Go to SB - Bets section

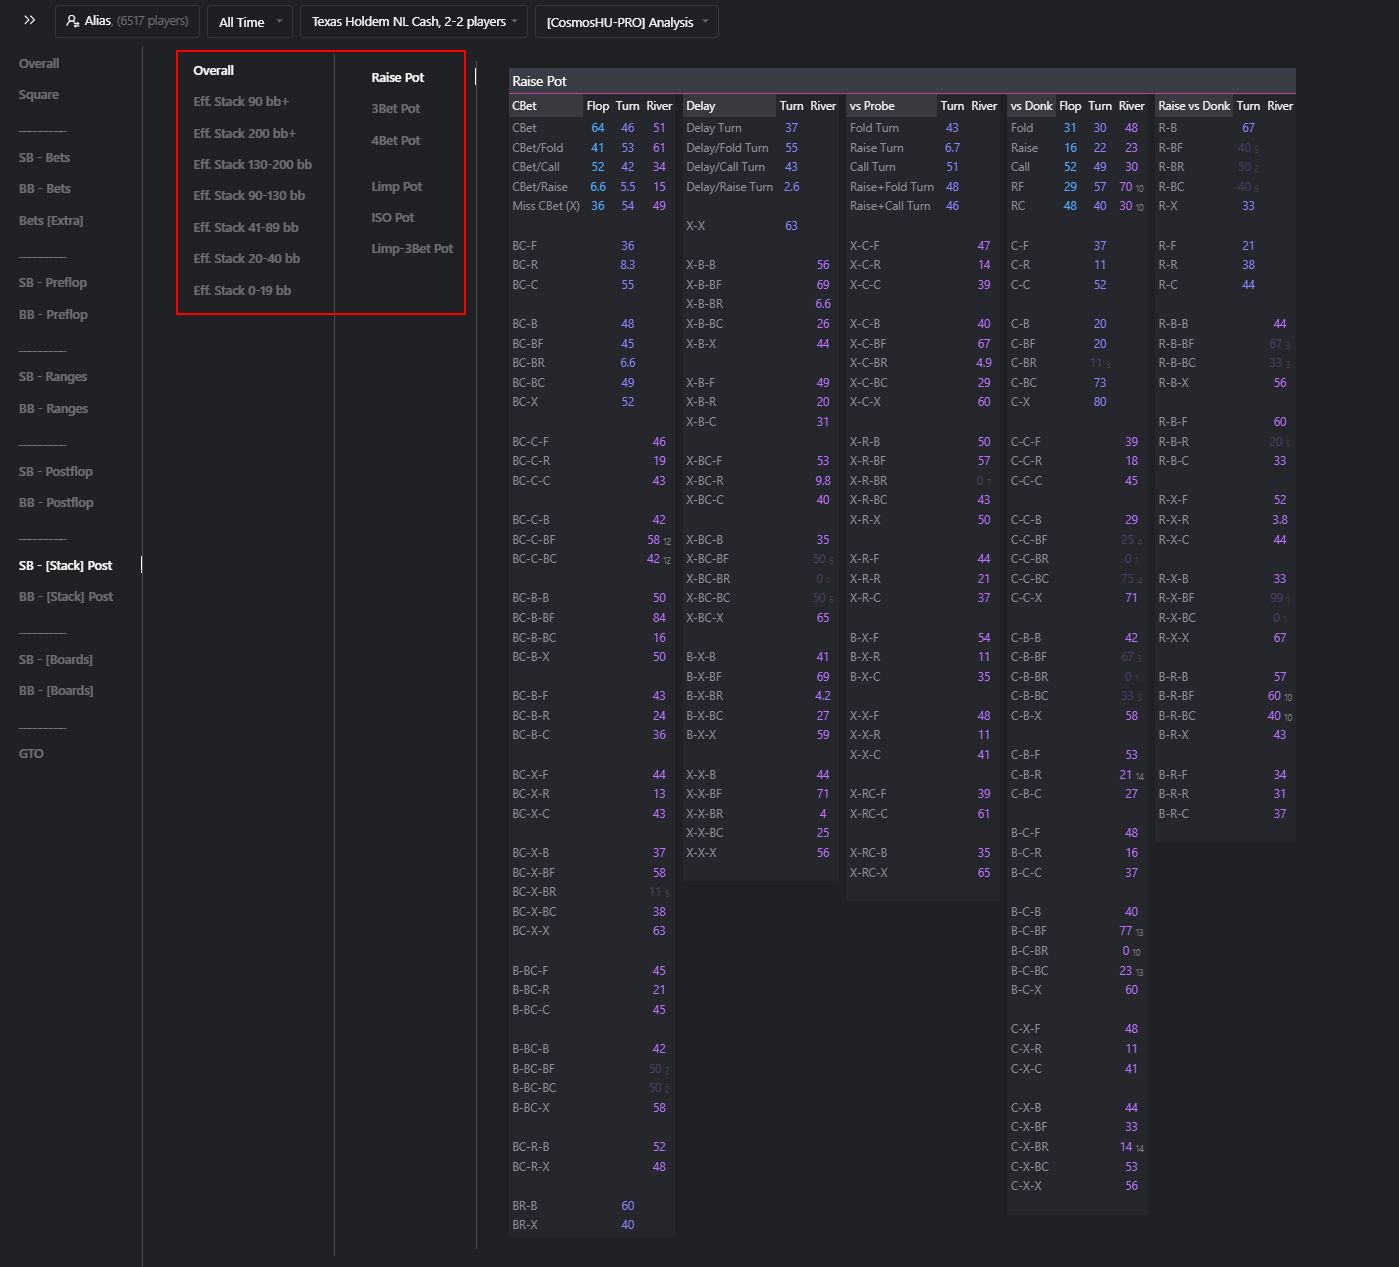click(x=45, y=157)
